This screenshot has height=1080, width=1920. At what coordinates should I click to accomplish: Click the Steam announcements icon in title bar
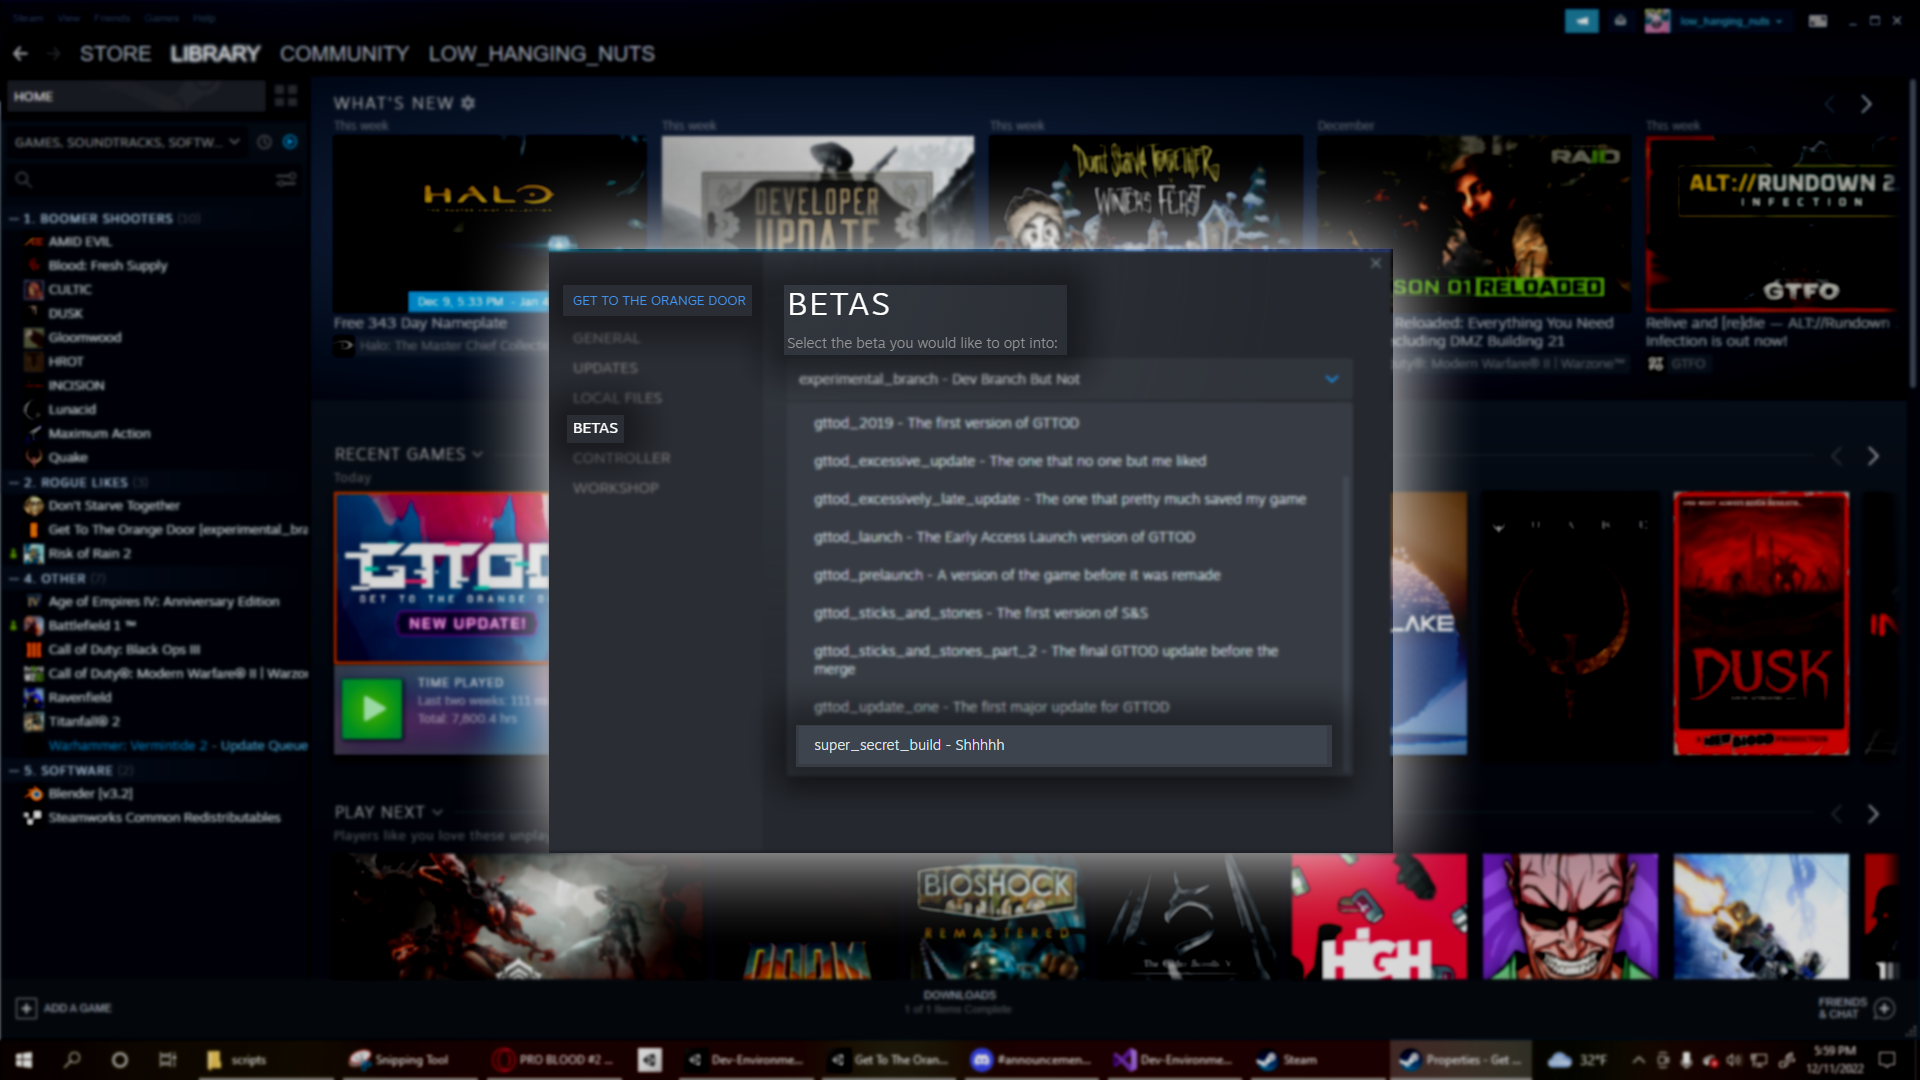click(1581, 21)
